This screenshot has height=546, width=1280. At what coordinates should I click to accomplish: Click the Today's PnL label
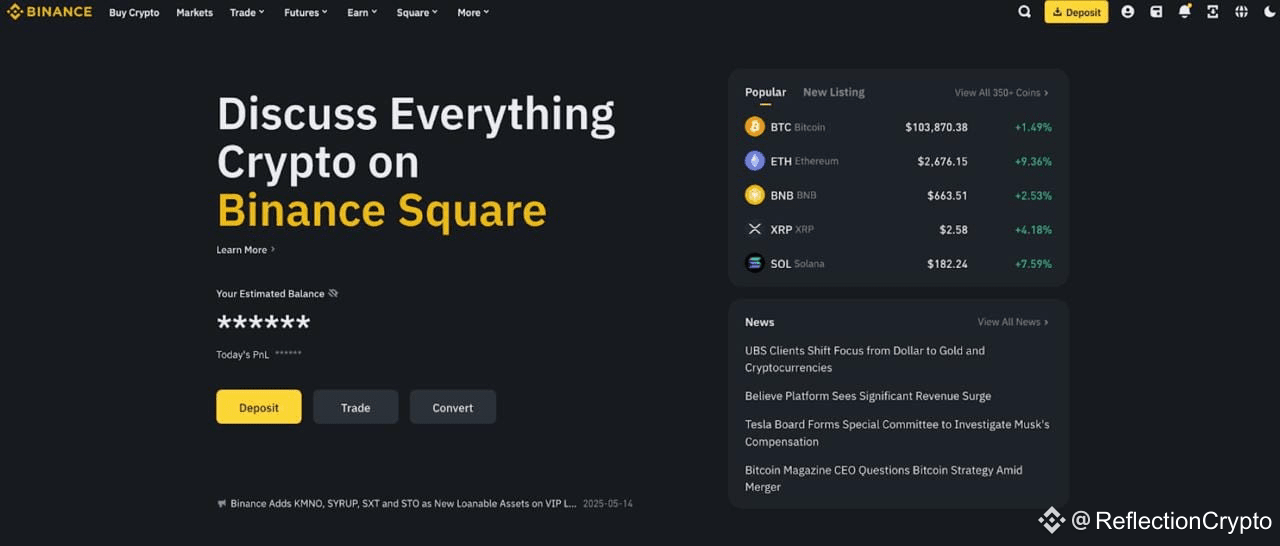242,354
